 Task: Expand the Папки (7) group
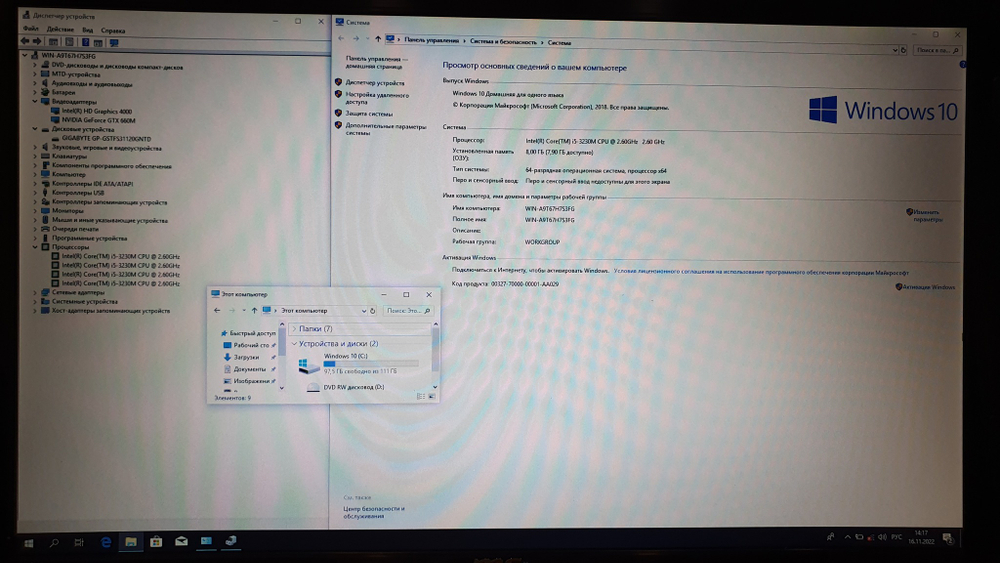click(294, 329)
